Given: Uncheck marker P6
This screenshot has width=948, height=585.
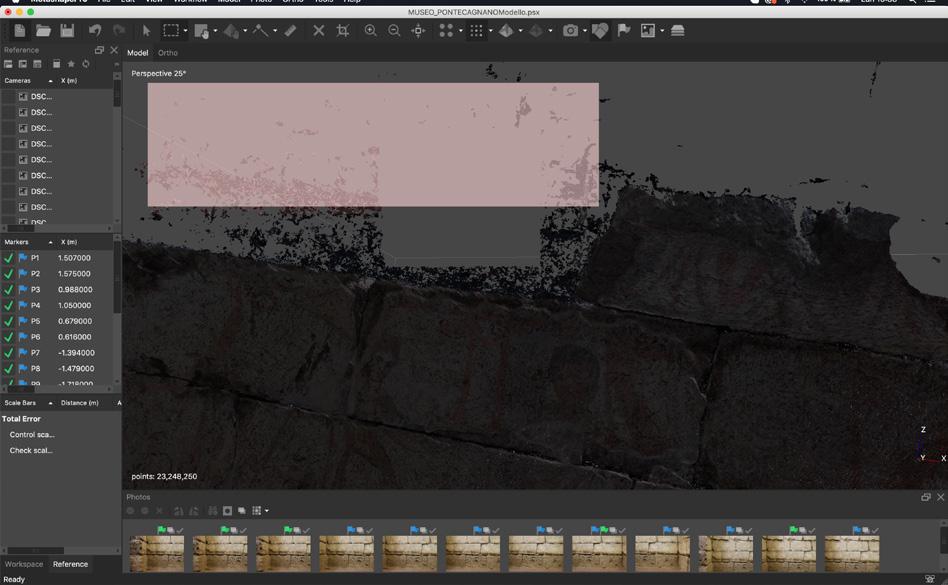Looking at the screenshot, I should [8, 337].
